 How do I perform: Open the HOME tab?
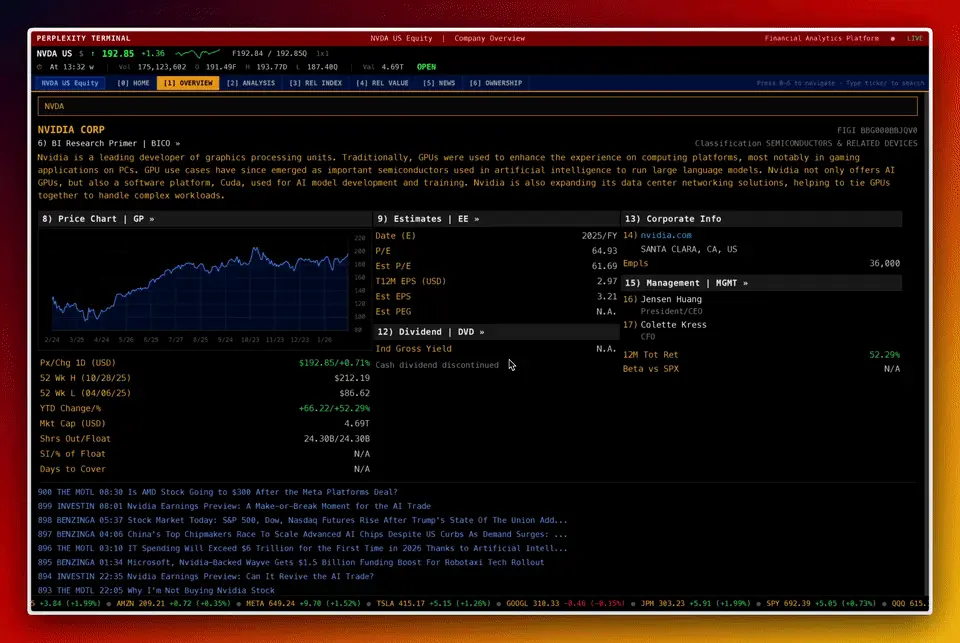coord(133,83)
